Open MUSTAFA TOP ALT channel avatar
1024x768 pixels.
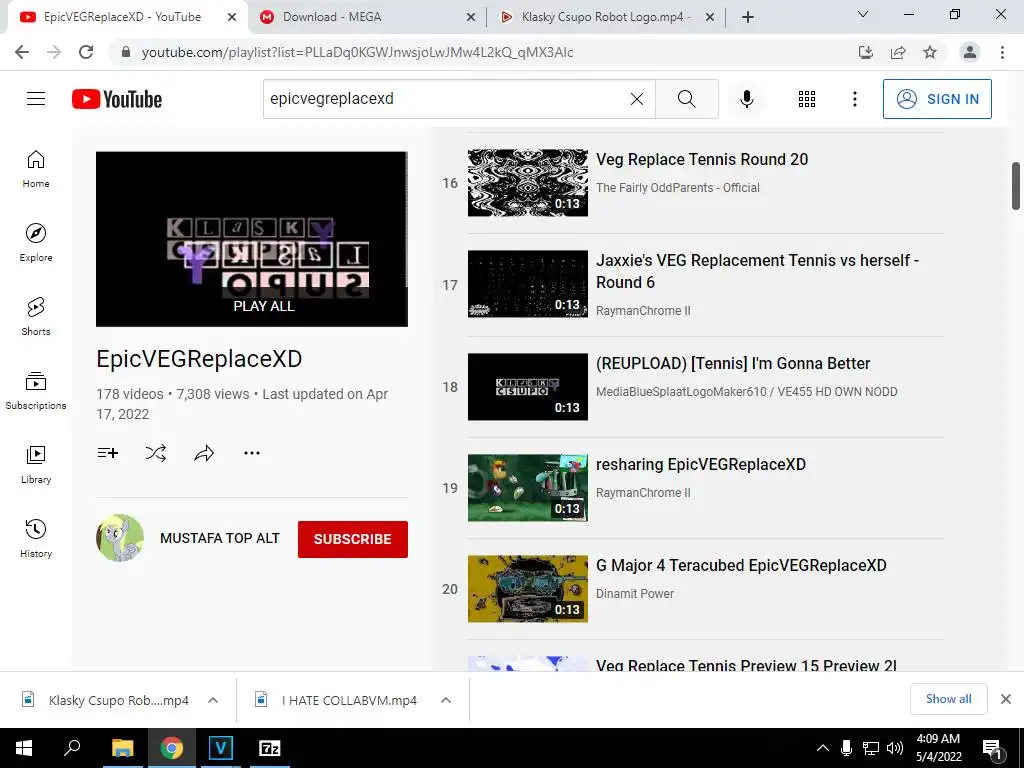(120, 538)
